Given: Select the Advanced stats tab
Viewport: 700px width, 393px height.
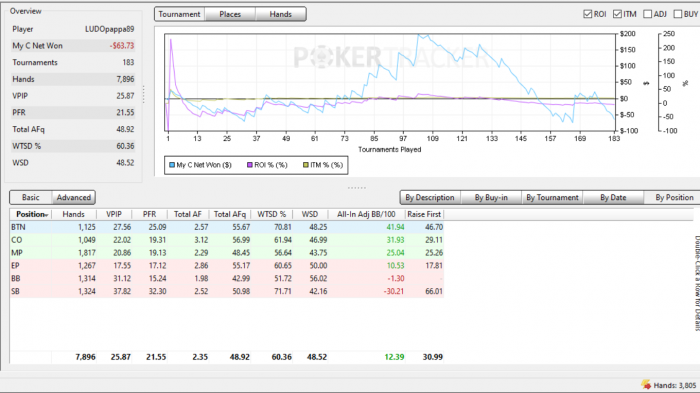Looking at the screenshot, I should coord(74,197).
